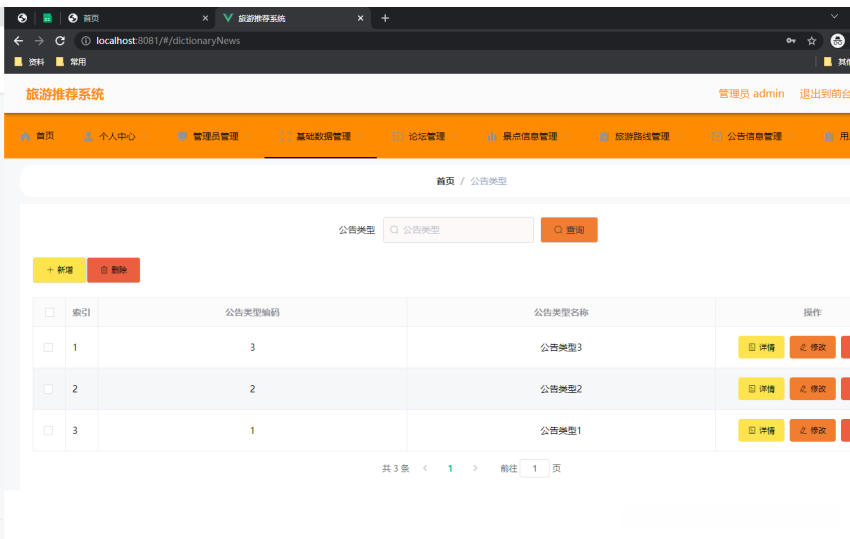Select page 1 in pagination

(x=450, y=469)
